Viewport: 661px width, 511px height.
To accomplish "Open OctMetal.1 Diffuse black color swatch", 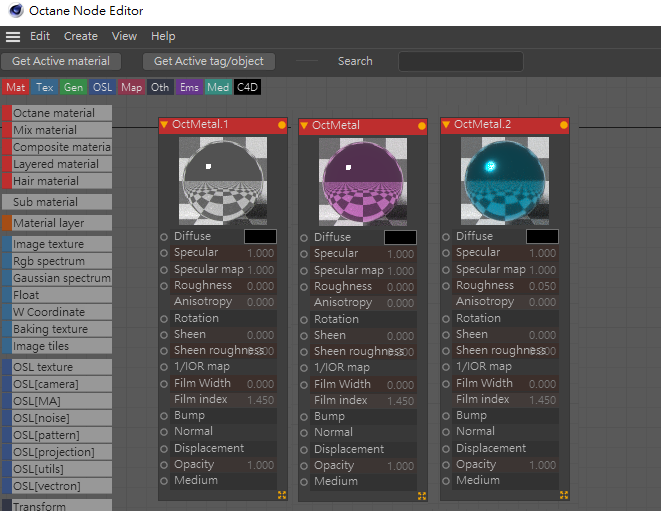I will [261, 237].
